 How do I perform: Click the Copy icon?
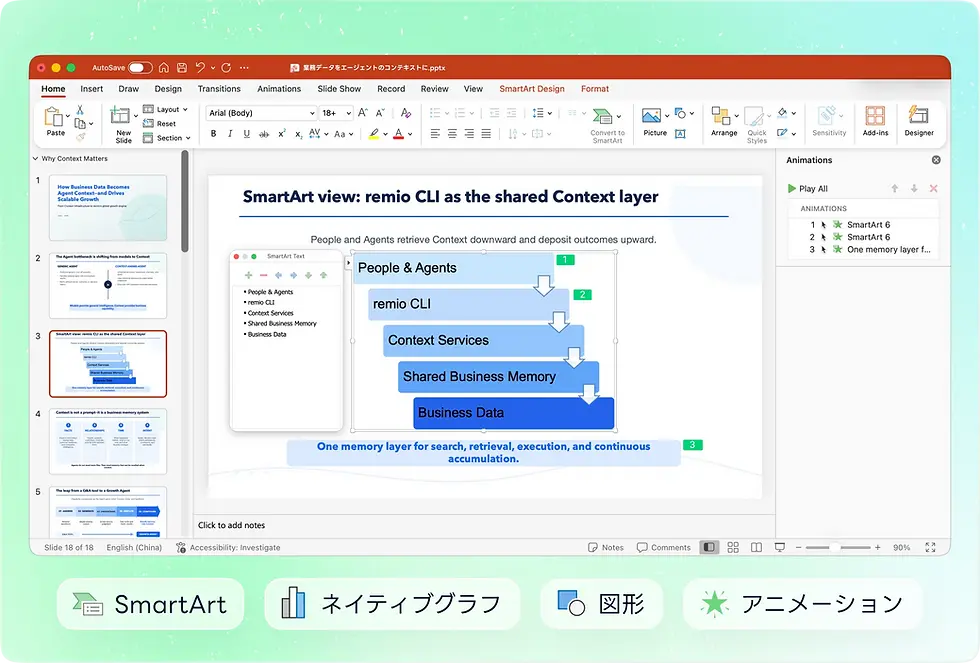click(80, 124)
